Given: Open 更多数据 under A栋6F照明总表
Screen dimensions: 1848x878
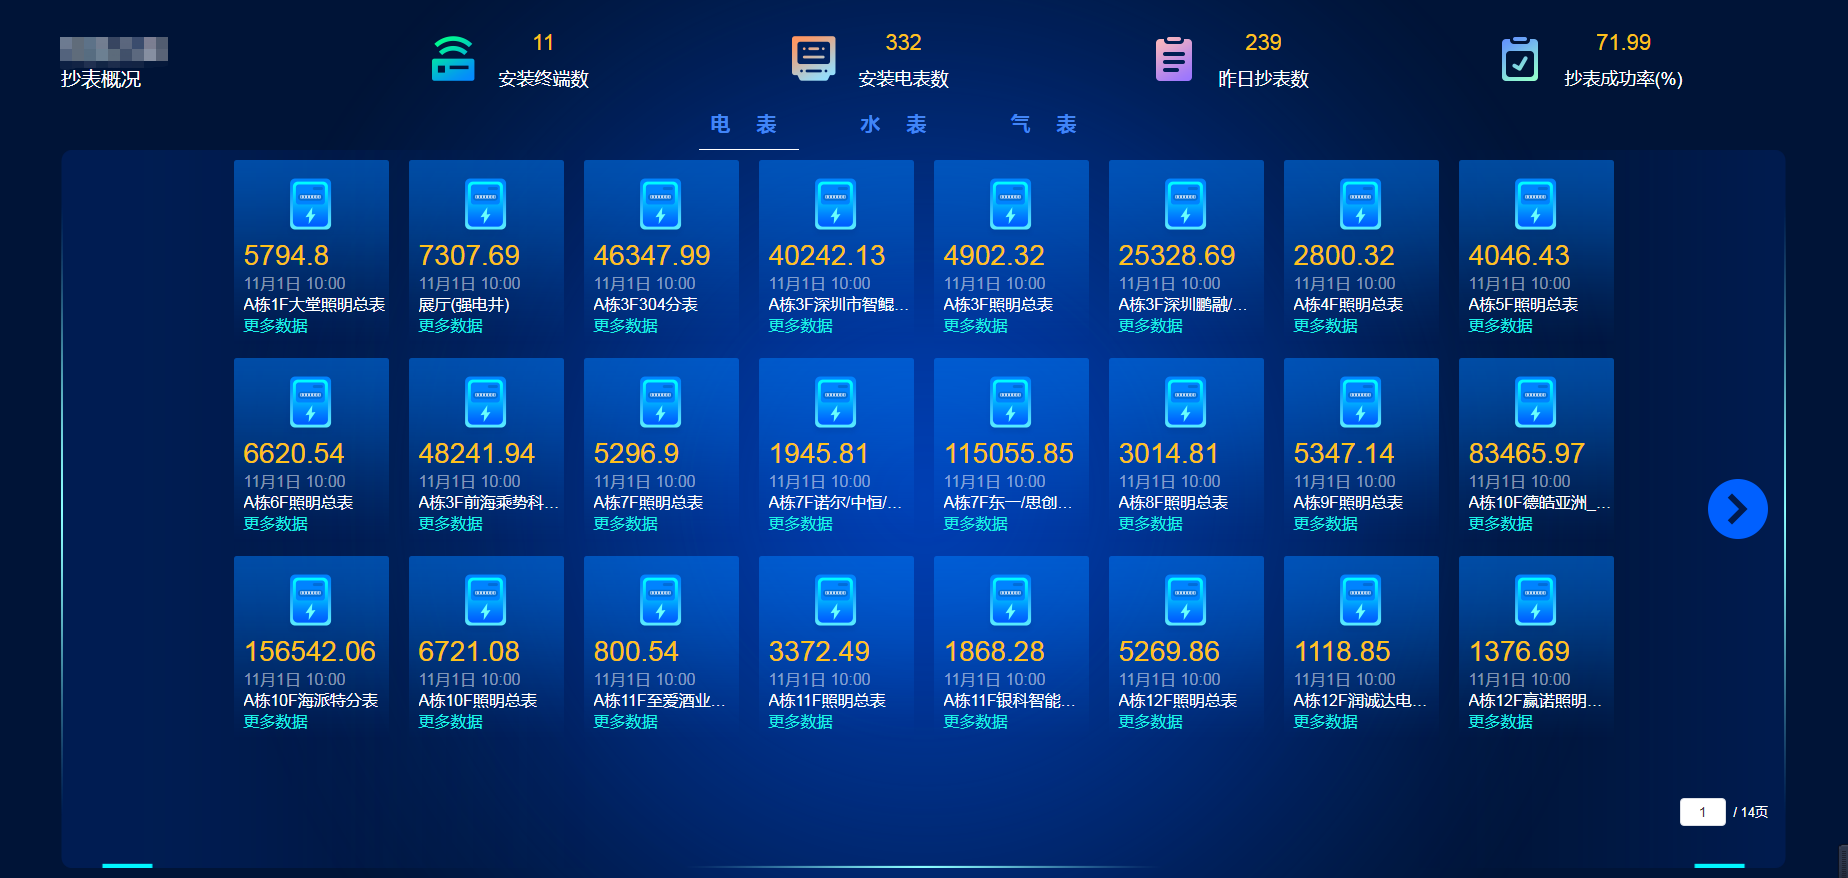Looking at the screenshot, I should [x=276, y=524].
